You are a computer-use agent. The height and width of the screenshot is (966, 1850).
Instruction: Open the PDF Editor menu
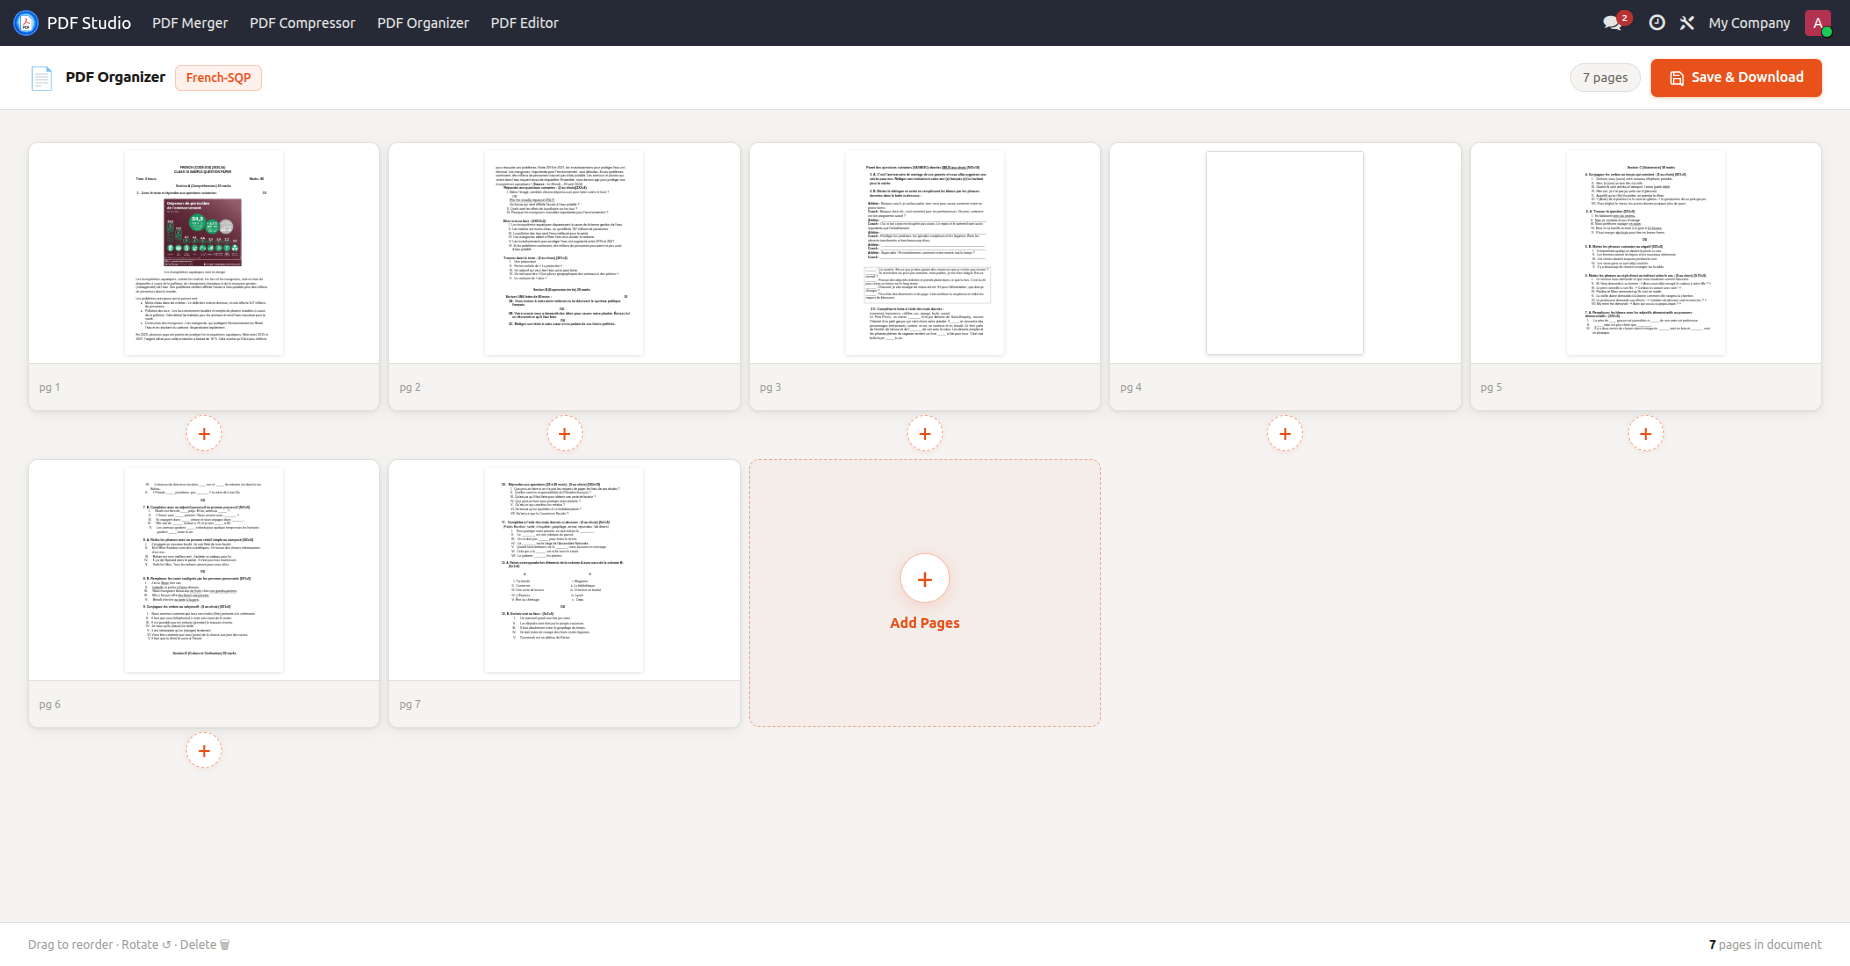click(x=525, y=23)
